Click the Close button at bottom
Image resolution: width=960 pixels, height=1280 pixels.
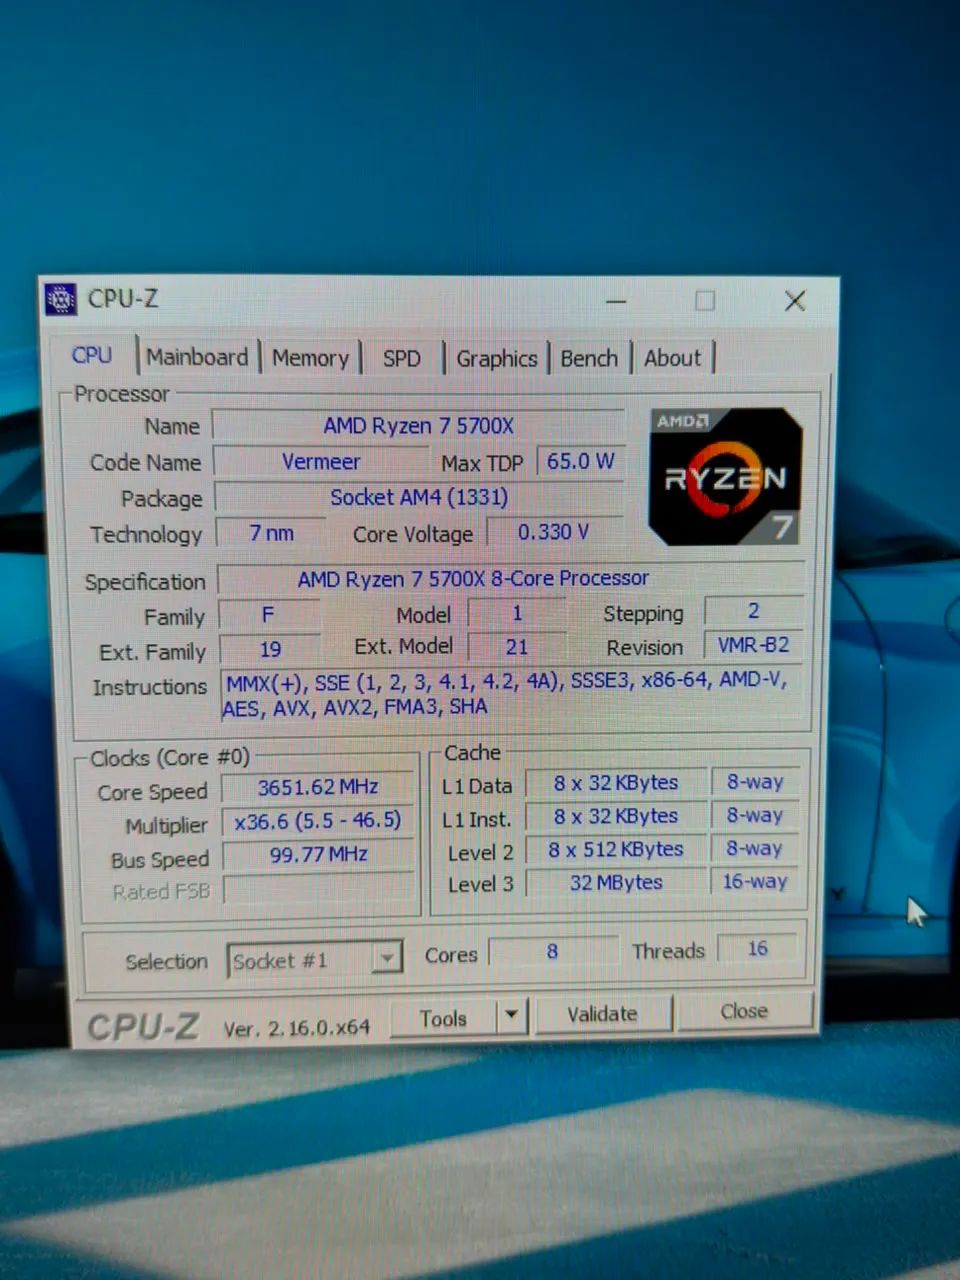[744, 1011]
